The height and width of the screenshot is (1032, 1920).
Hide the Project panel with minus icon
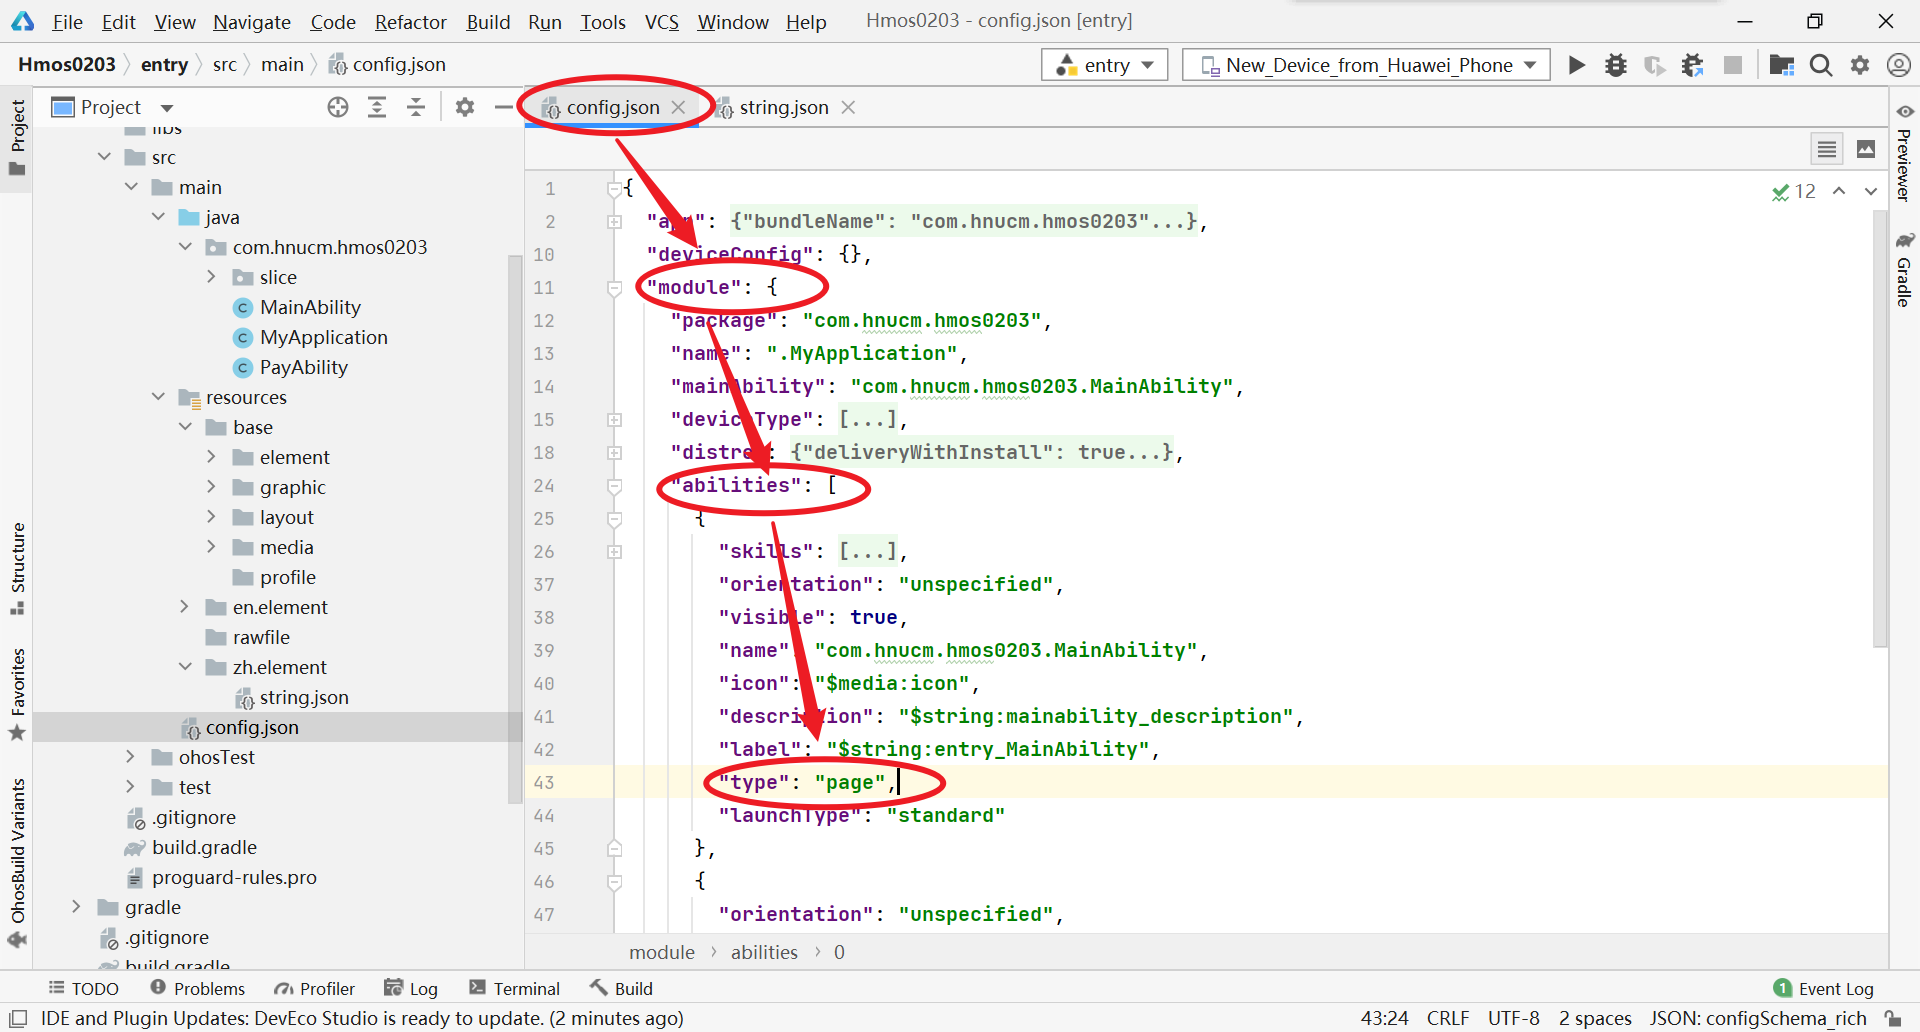[x=503, y=107]
